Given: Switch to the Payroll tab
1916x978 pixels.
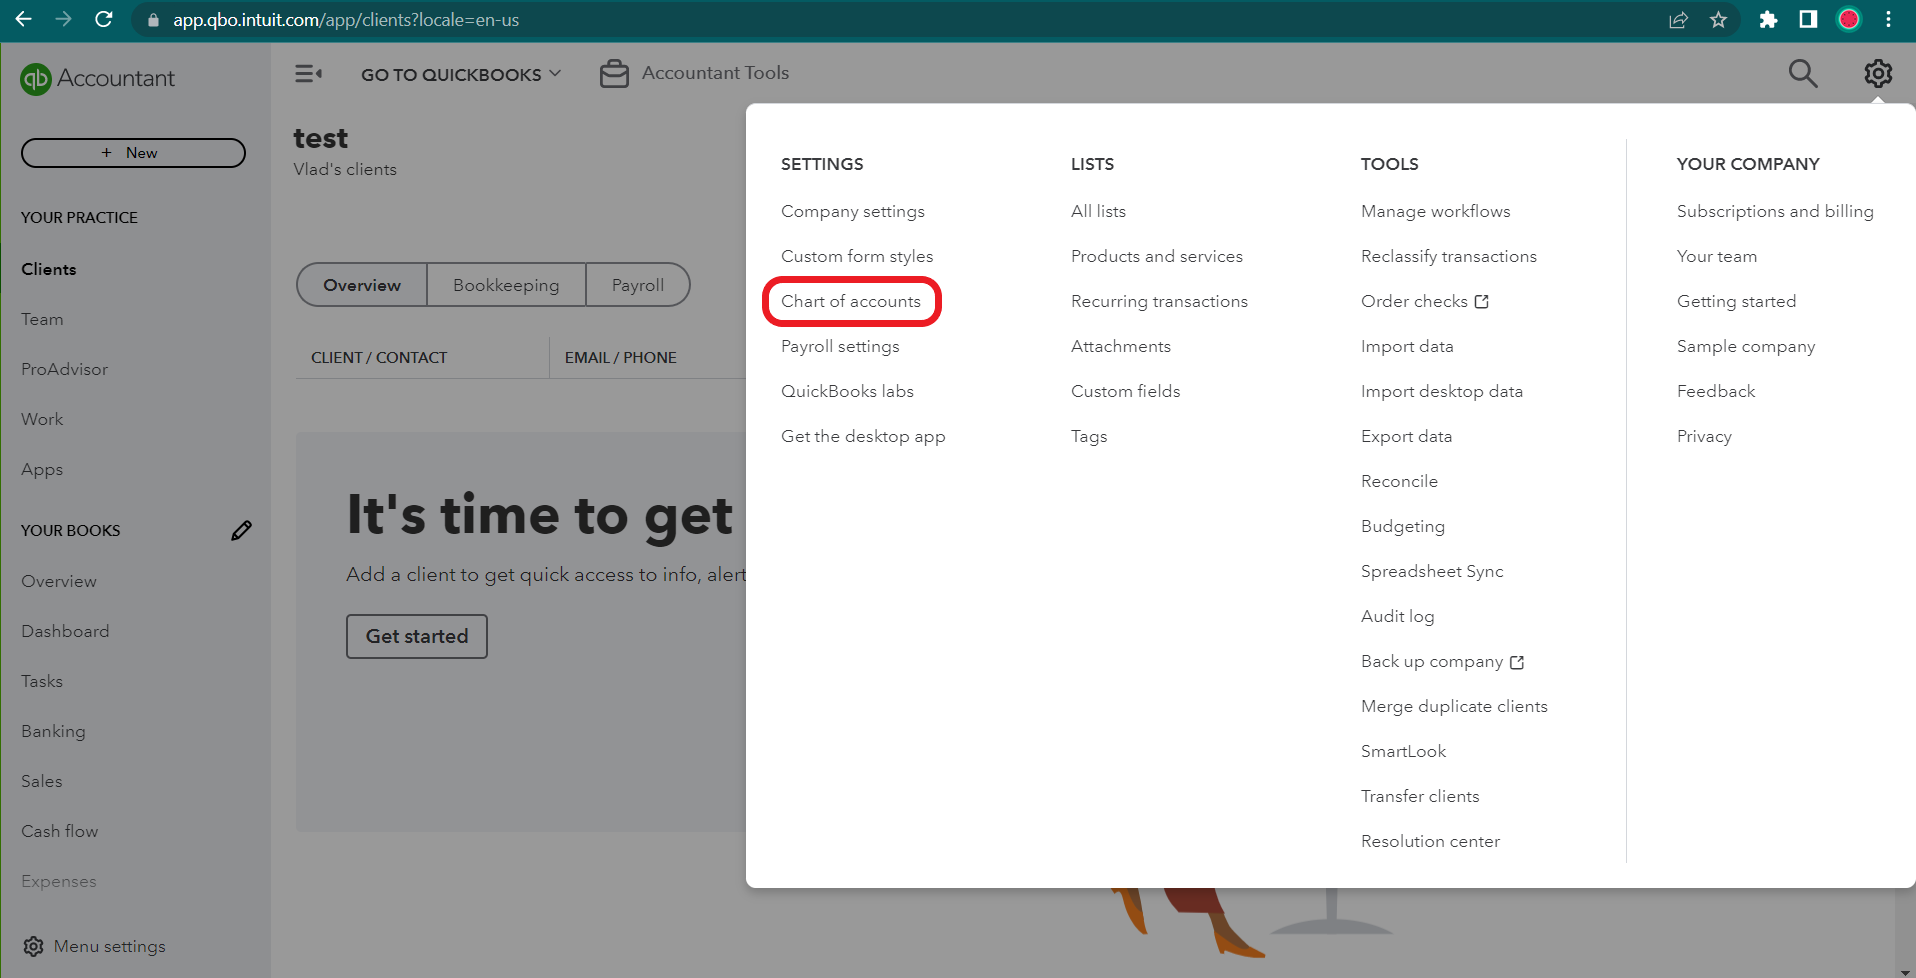Looking at the screenshot, I should [638, 285].
